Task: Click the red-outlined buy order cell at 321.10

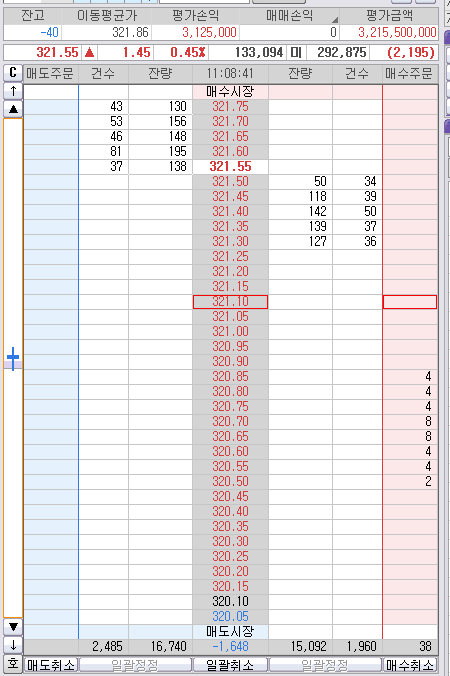Action: click(x=410, y=302)
